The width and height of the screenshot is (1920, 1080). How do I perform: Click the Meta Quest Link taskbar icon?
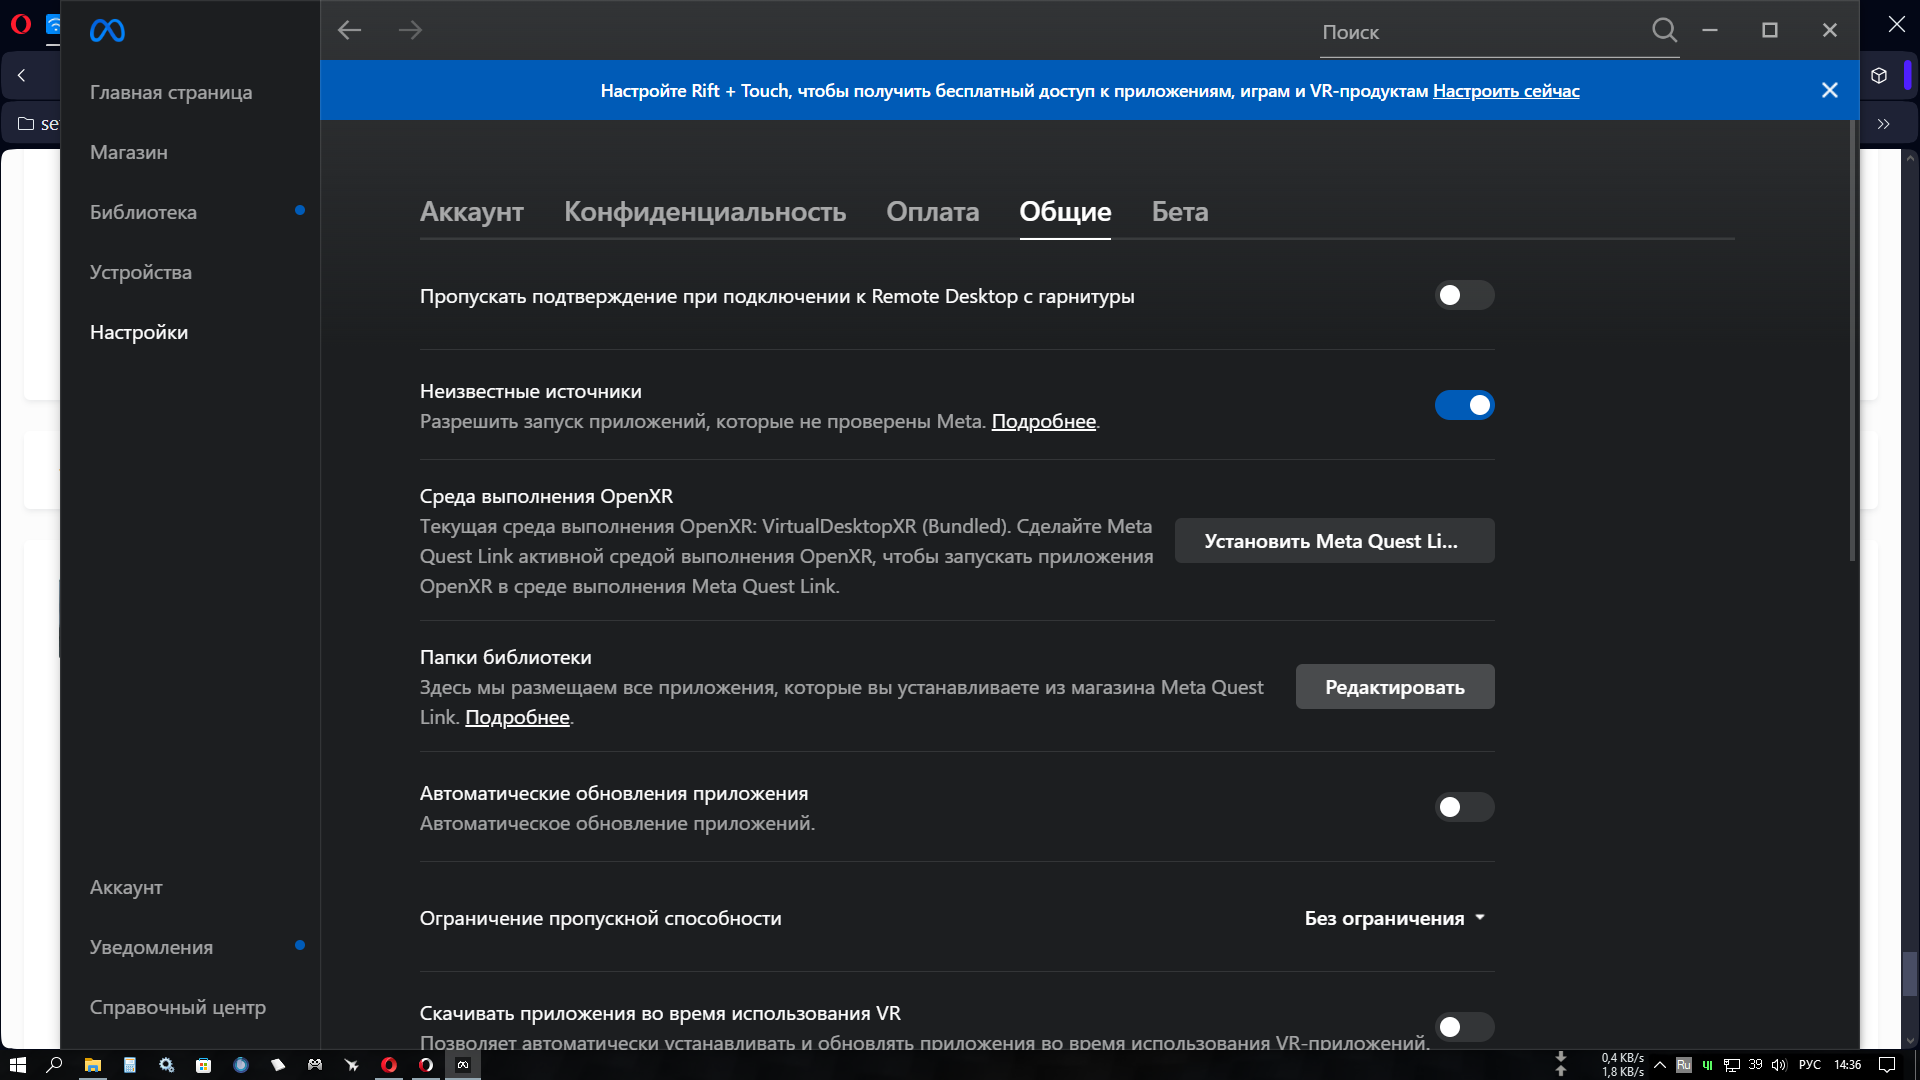[463, 1065]
